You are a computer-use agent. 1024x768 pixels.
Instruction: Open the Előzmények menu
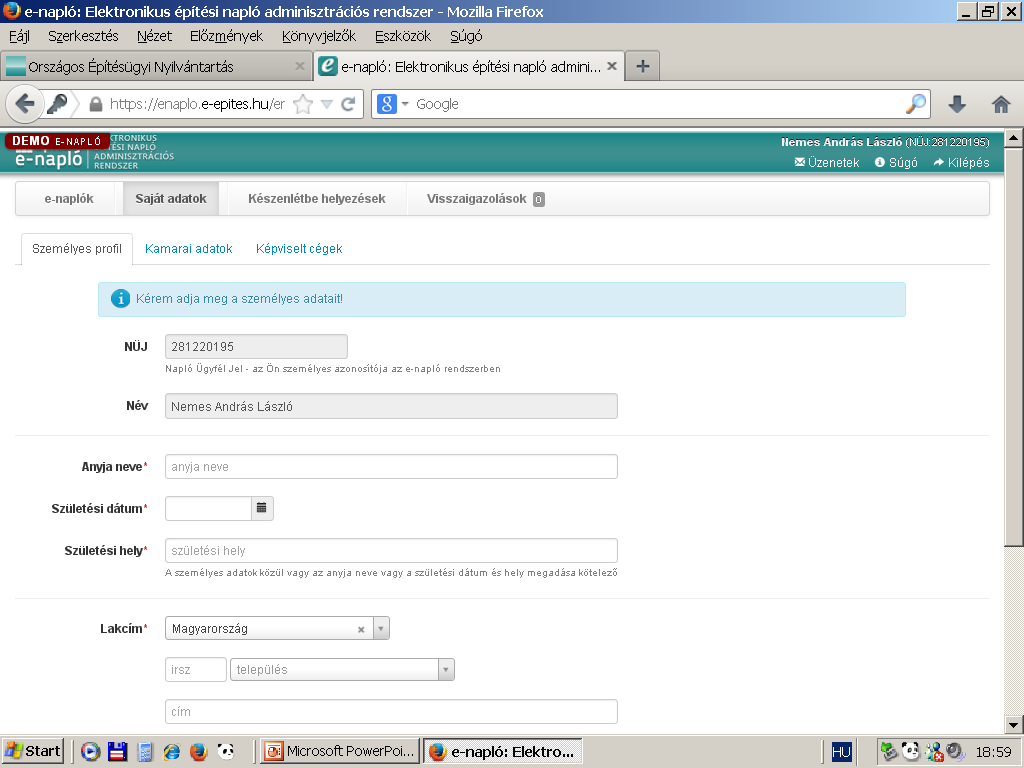coord(226,36)
